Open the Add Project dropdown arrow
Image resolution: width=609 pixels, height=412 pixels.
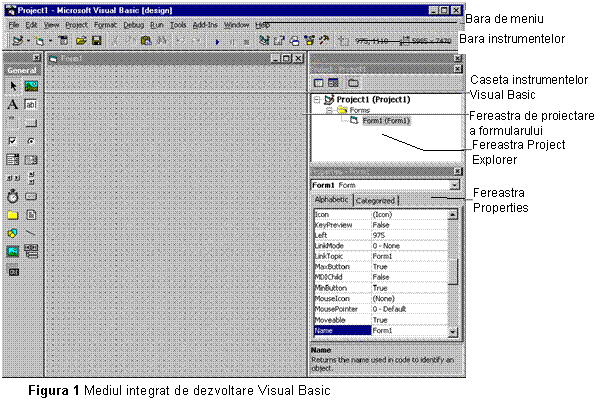pyautogui.click(x=28, y=40)
